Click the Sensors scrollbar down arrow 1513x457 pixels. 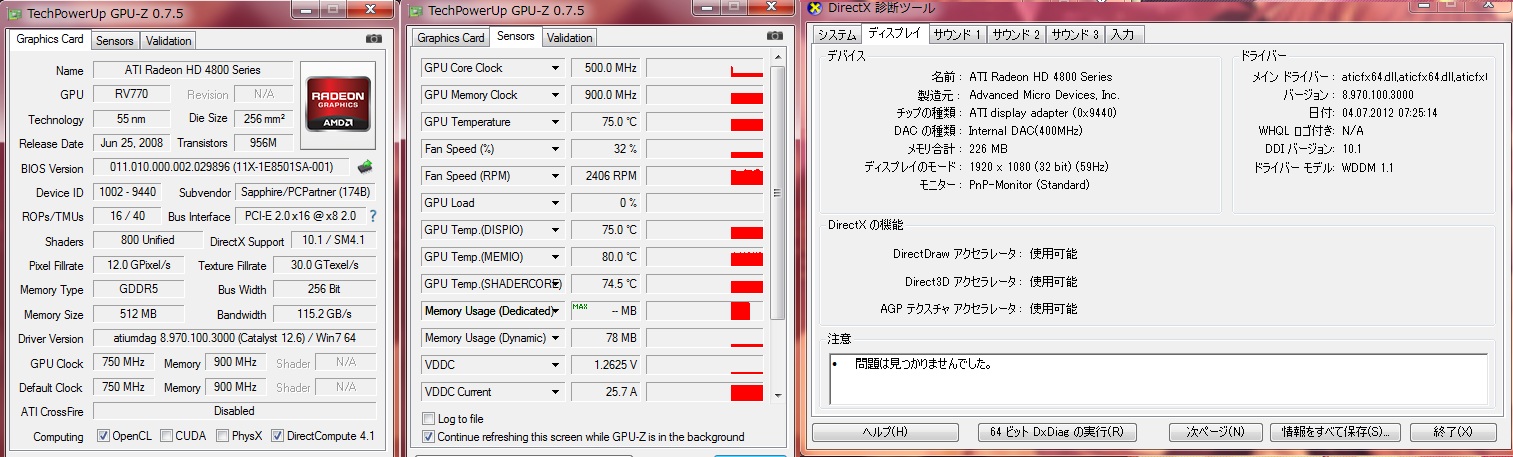click(x=779, y=396)
